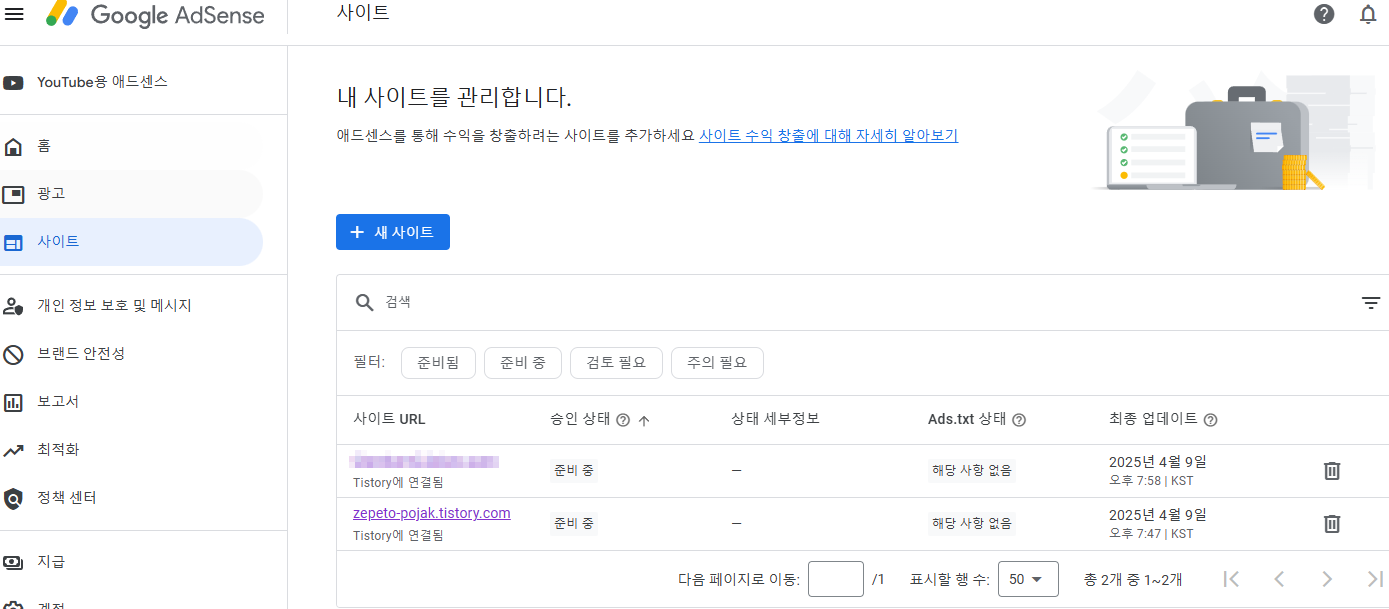Click the search magnifier icon
This screenshot has width=1389, height=609.
coord(365,302)
